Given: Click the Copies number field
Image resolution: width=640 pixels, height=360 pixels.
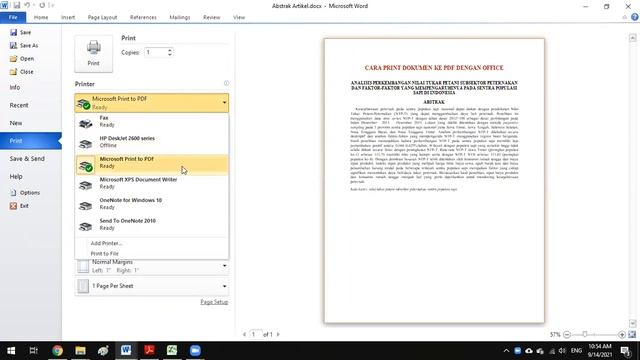Looking at the screenshot, I should (x=155, y=52).
